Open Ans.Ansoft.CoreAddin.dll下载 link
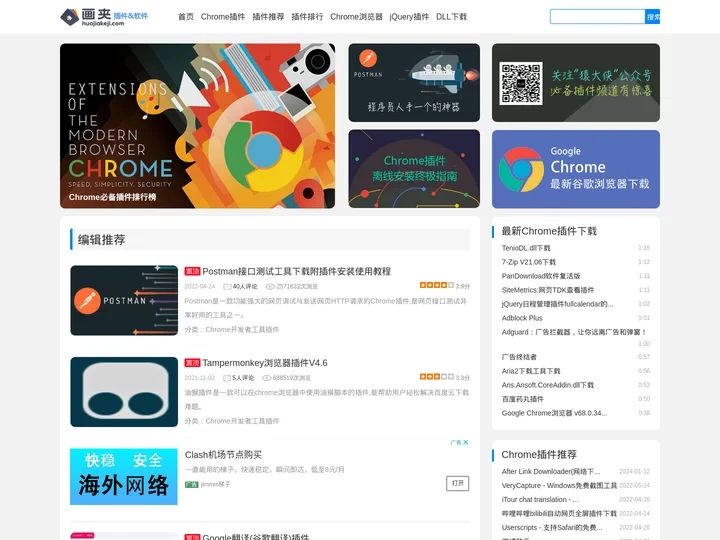Viewport: 720px width, 540px height. 548,385
